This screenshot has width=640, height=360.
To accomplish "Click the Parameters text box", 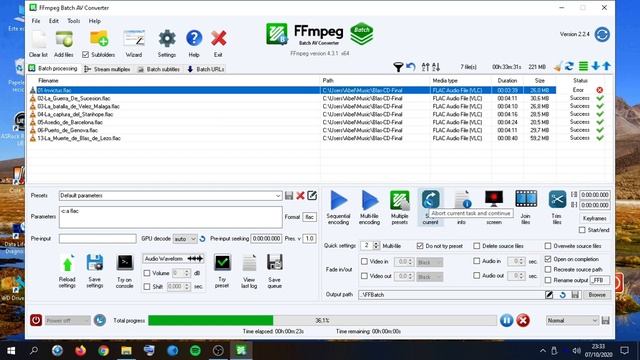I will [x=171, y=217].
